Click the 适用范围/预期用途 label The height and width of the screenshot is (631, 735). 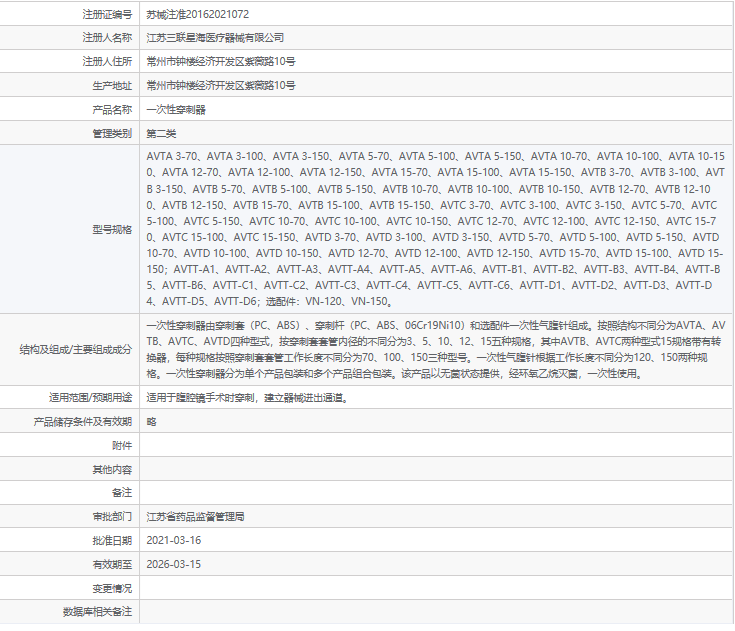click(x=91, y=398)
